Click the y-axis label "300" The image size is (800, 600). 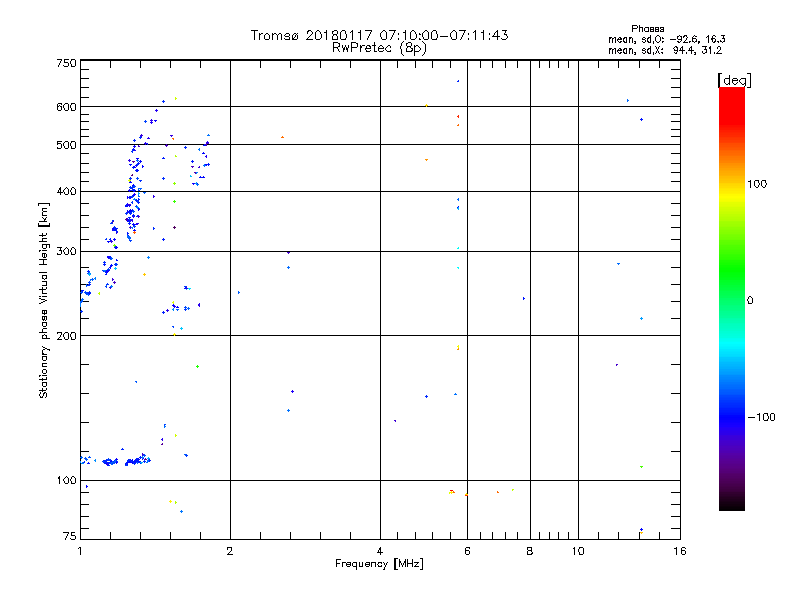pyautogui.click(x=66, y=251)
